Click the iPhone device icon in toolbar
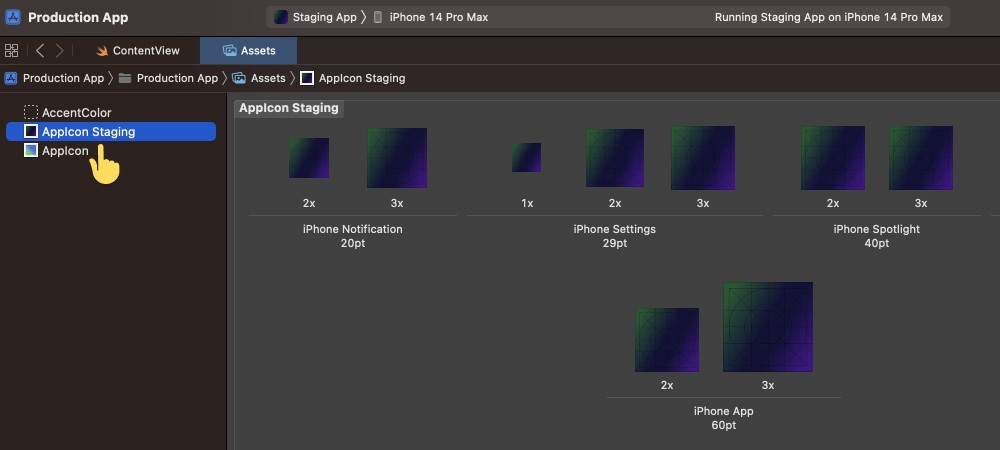1000x450 pixels. pos(378,17)
